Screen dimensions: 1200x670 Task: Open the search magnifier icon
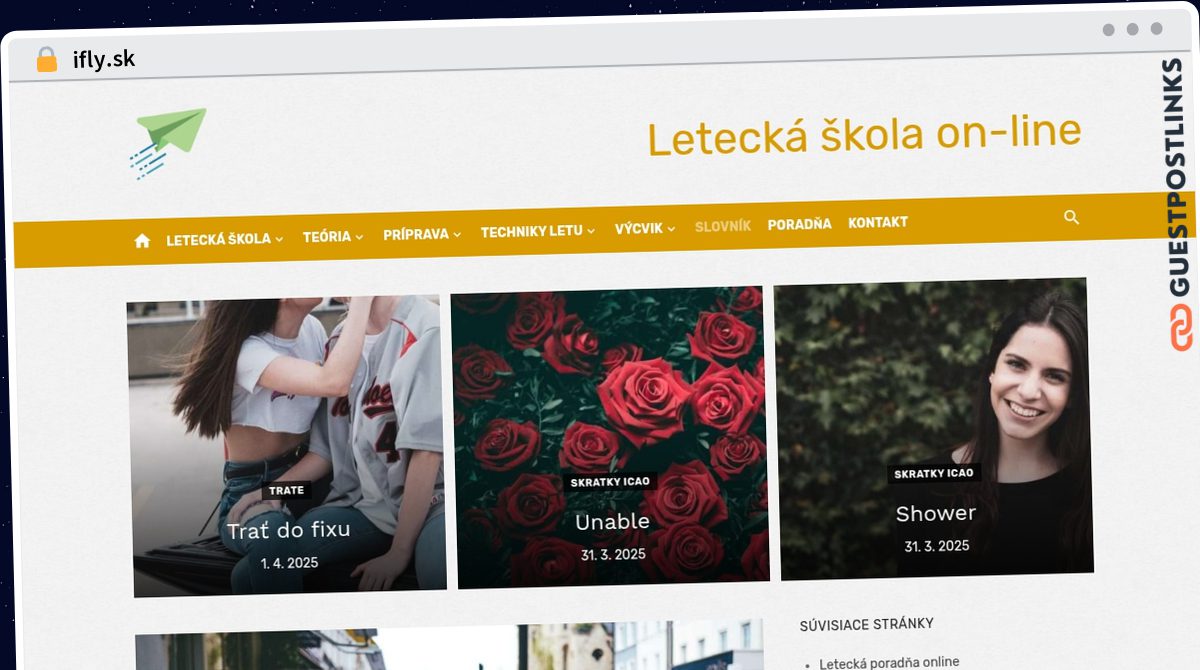pyautogui.click(x=1071, y=217)
